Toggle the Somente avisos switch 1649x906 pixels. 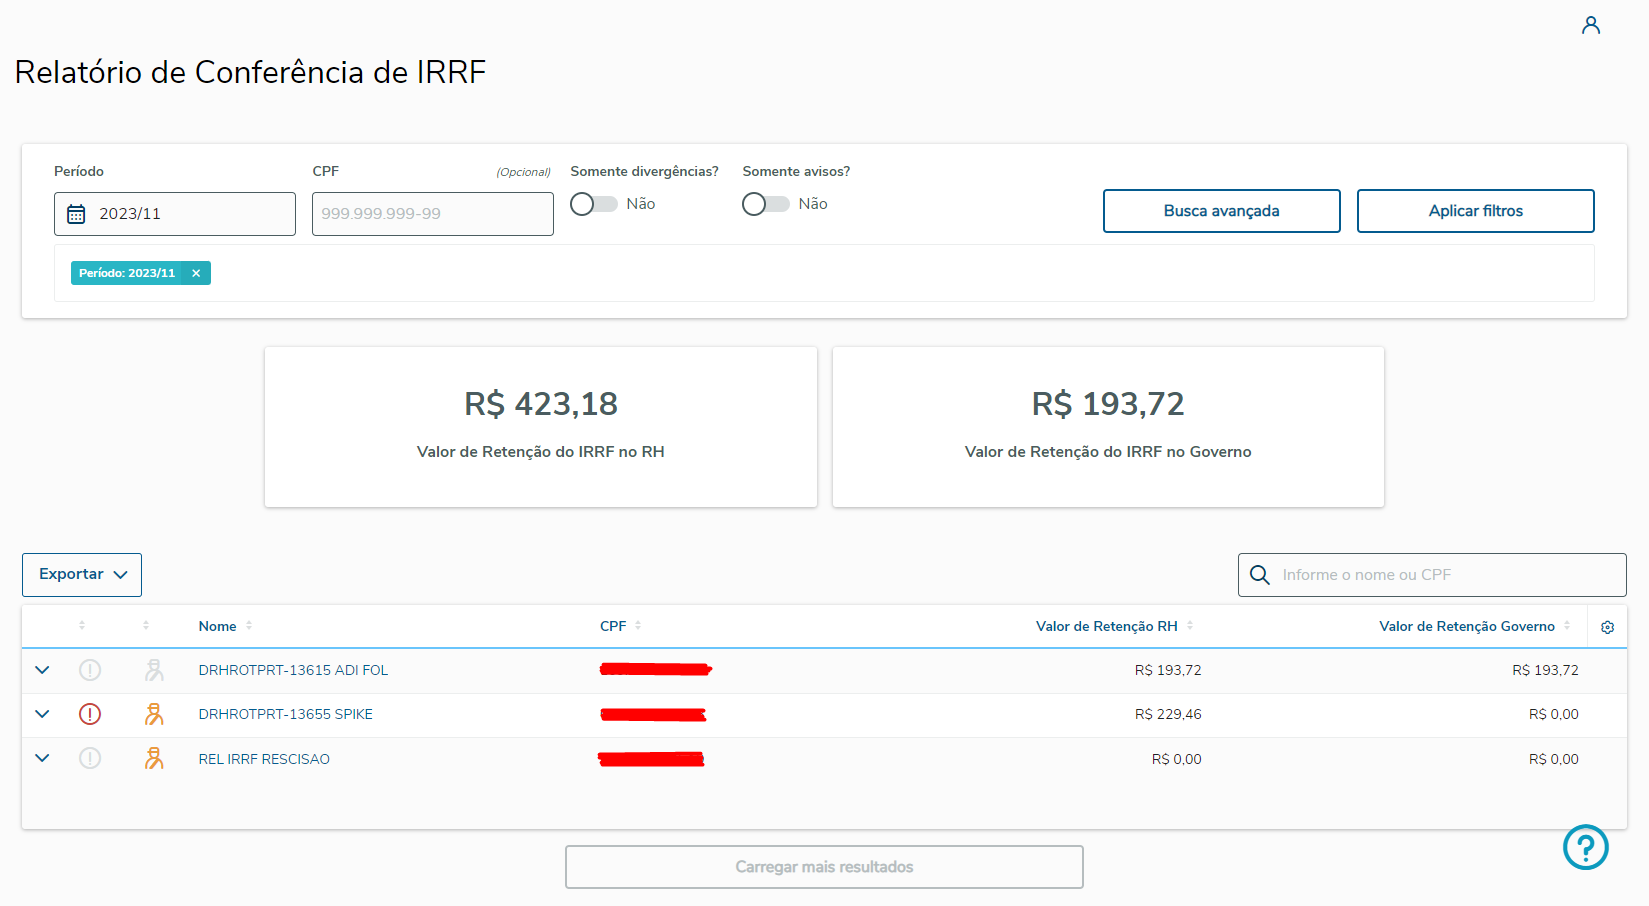pos(766,204)
